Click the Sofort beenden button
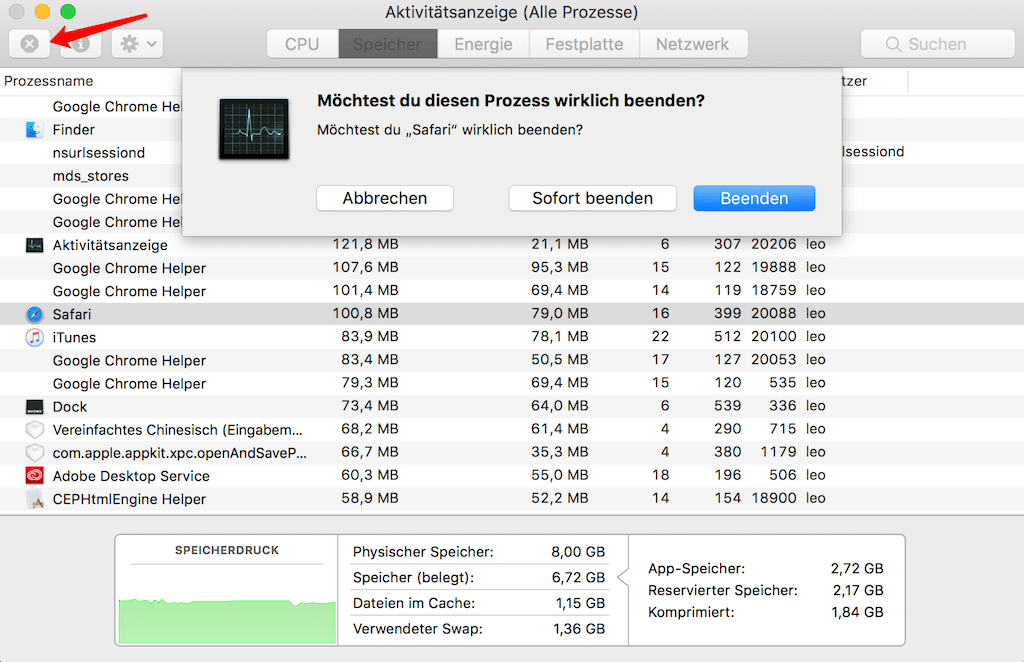Screen dimensions: 1024x662 pyautogui.click(x=592, y=198)
